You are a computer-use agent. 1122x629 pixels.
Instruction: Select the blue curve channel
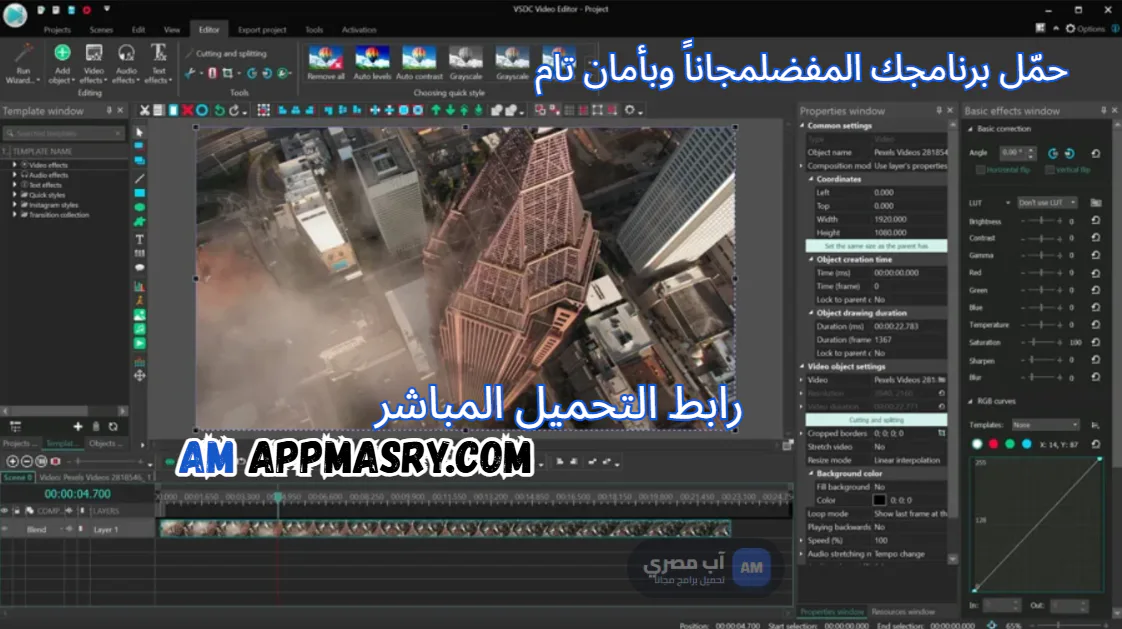1027,444
